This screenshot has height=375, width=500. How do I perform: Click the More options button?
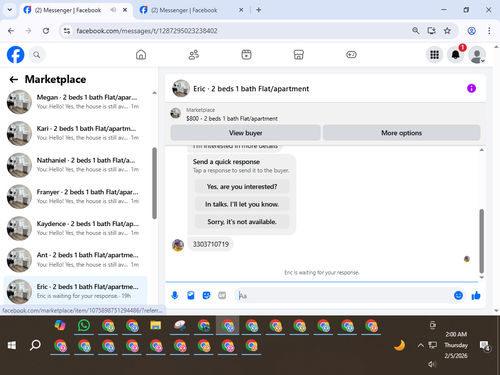tap(401, 133)
